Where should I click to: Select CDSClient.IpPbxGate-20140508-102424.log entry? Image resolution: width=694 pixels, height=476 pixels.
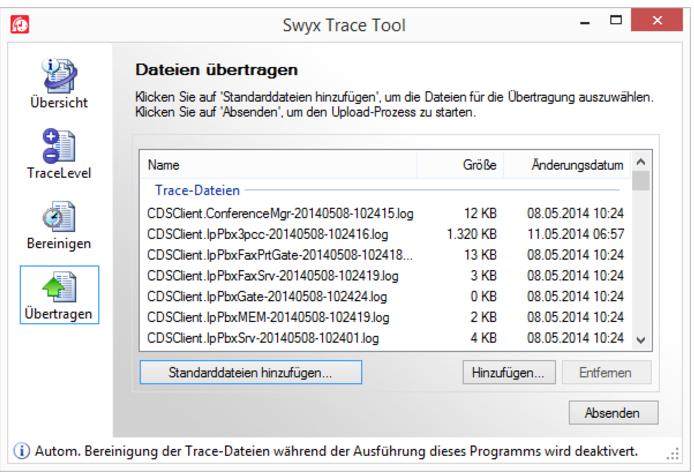pos(386,296)
